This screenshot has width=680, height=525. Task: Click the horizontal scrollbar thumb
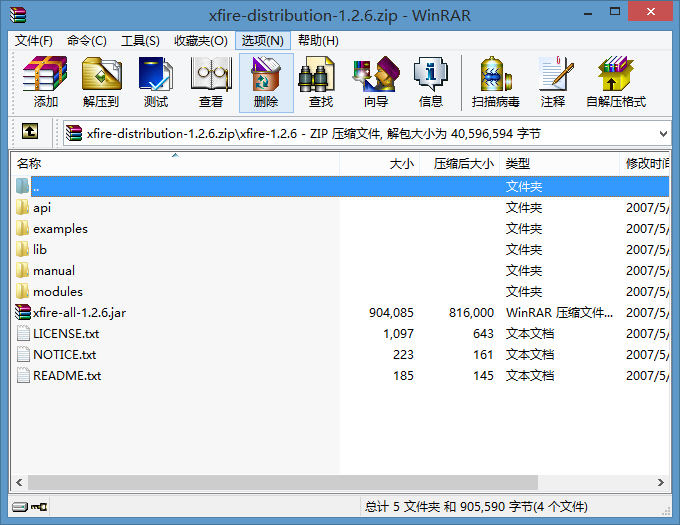click(283, 482)
